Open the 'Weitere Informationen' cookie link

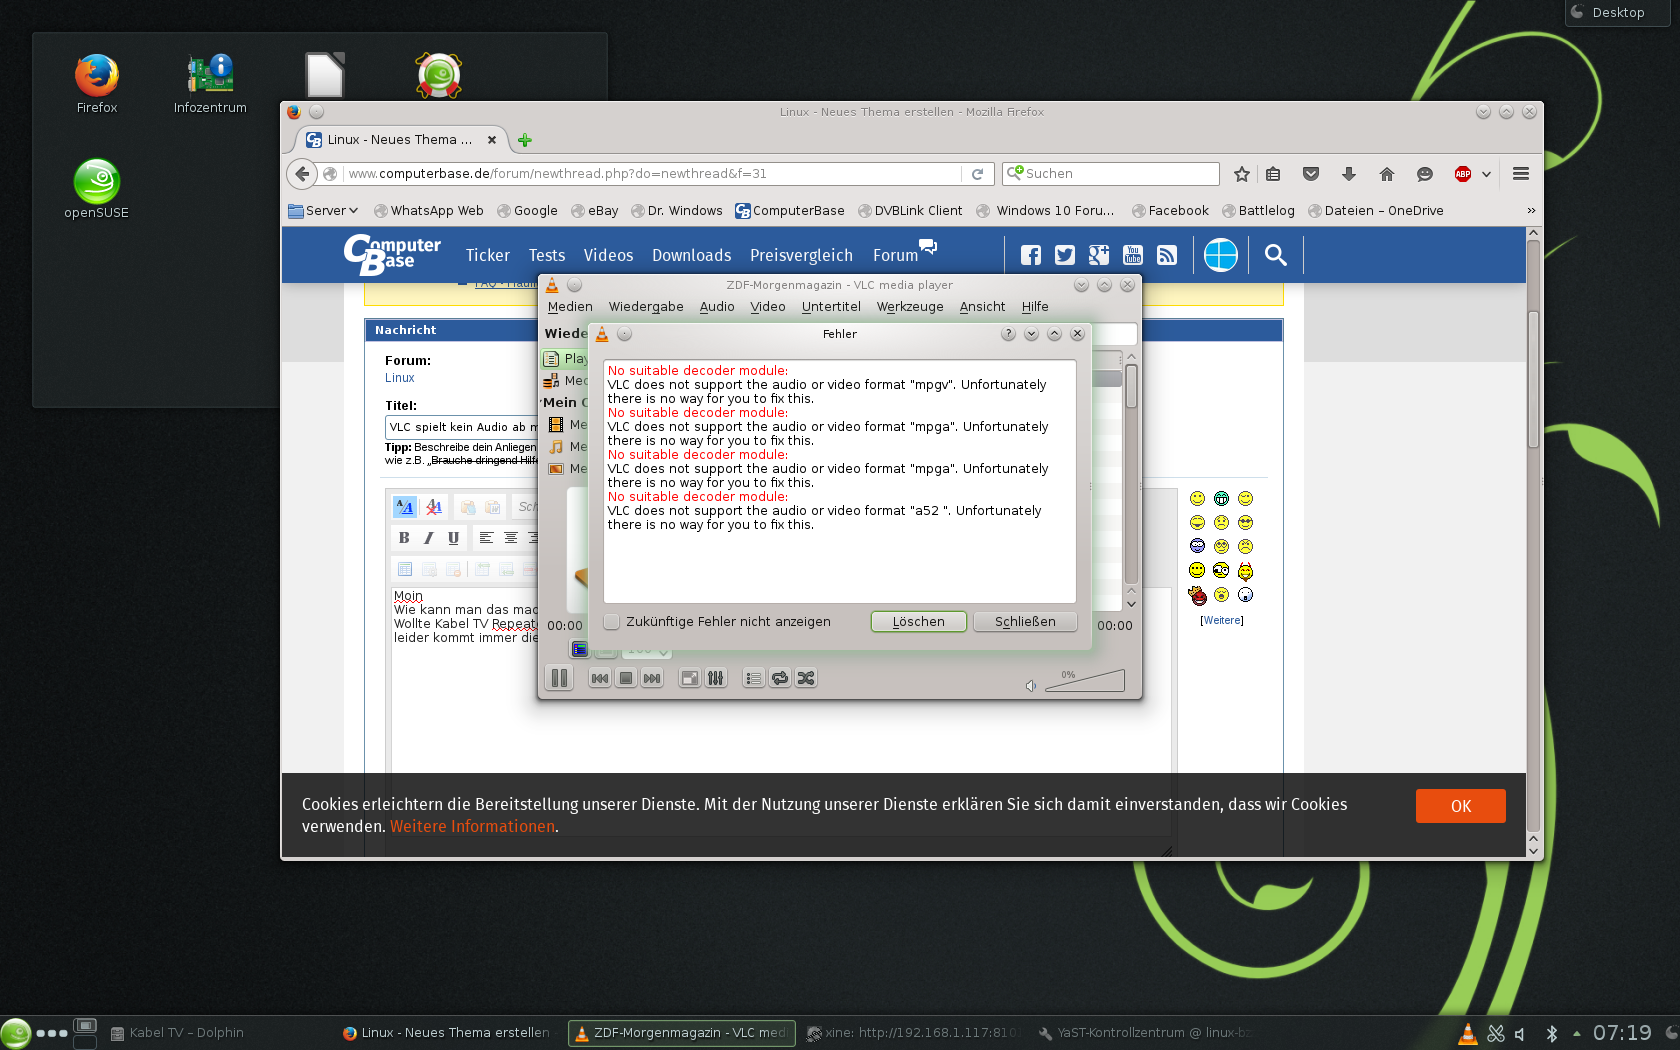[x=472, y=827]
